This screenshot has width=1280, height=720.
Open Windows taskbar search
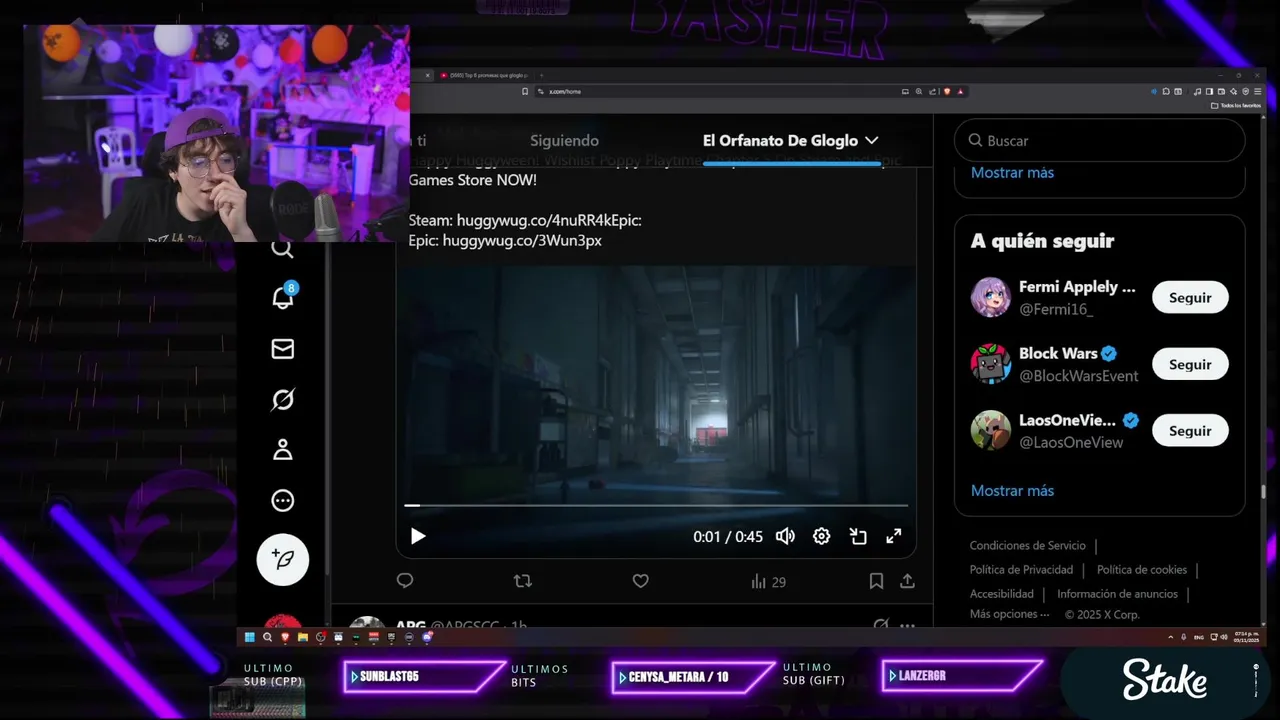tap(267, 637)
